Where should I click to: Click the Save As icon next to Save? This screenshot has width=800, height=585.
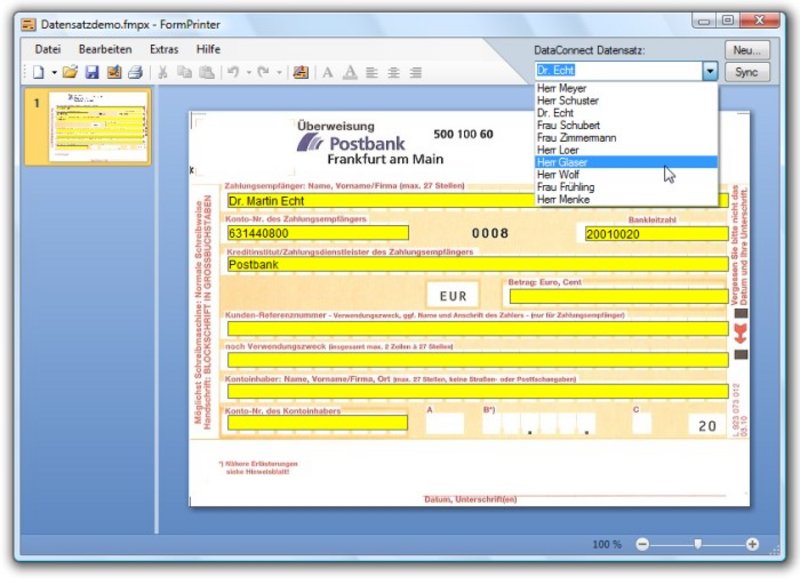114,72
